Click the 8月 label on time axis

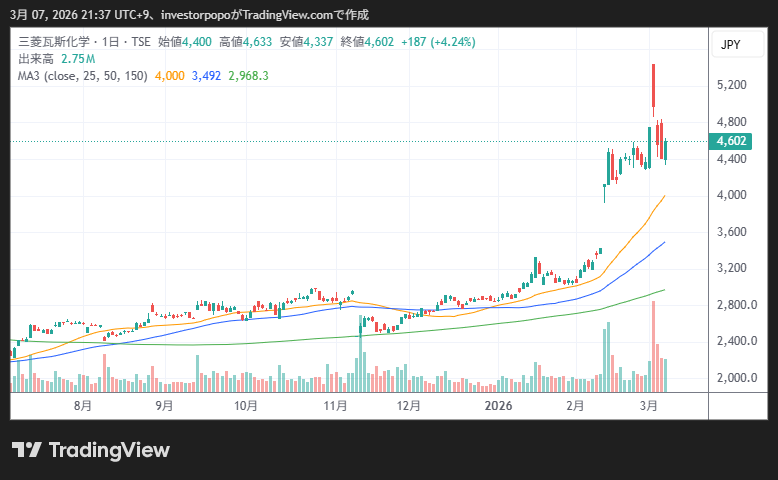pyautogui.click(x=83, y=406)
